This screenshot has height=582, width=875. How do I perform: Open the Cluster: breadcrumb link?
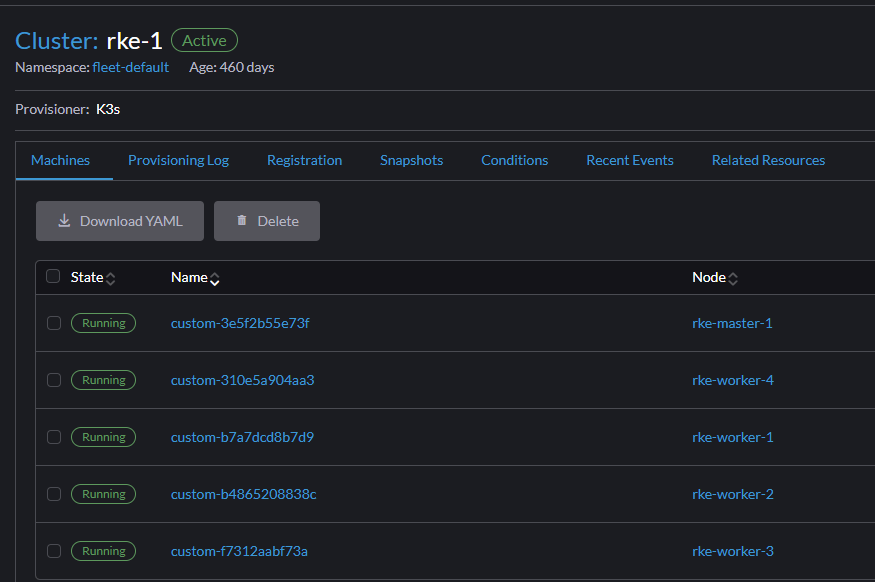pos(56,41)
